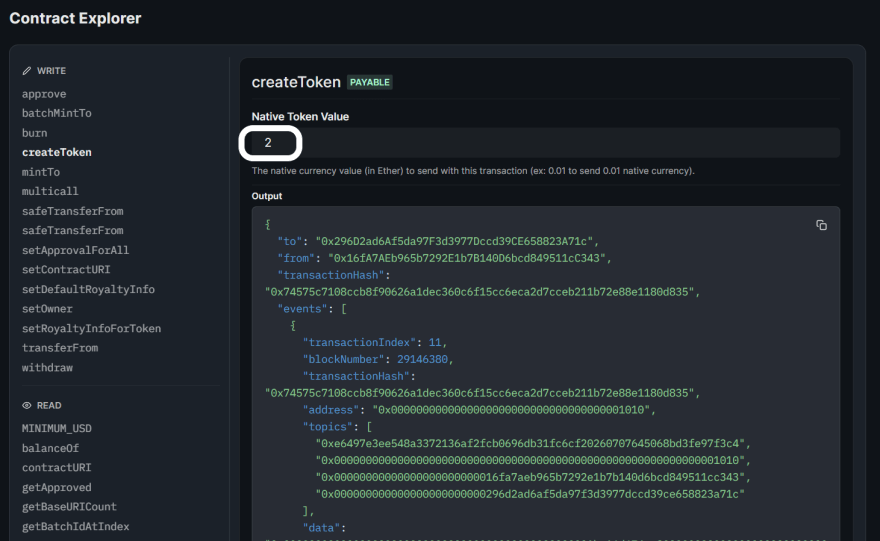The image size is (880, 541).
Task: Copy the output JSON with the copy icon
Action: [x=821, y=225]
